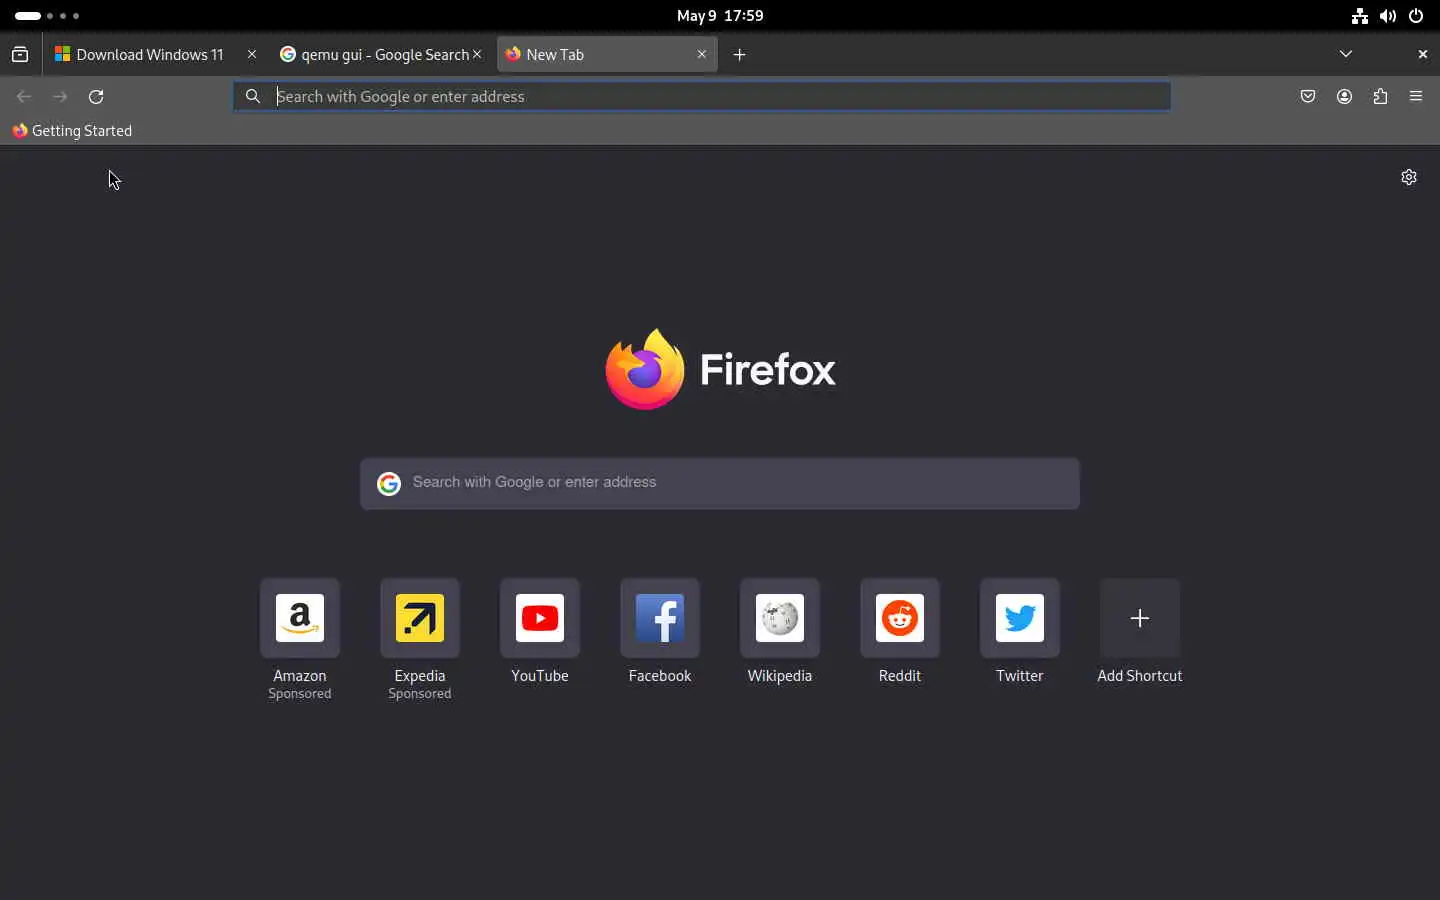Open the clock showing May 9 17:59

pyautogui.click(x=720, y=16)
